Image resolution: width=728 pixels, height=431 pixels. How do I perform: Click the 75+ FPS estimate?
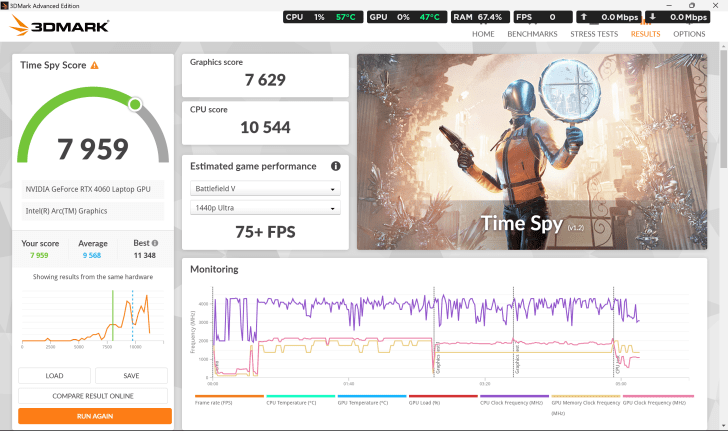coord(265,232)
